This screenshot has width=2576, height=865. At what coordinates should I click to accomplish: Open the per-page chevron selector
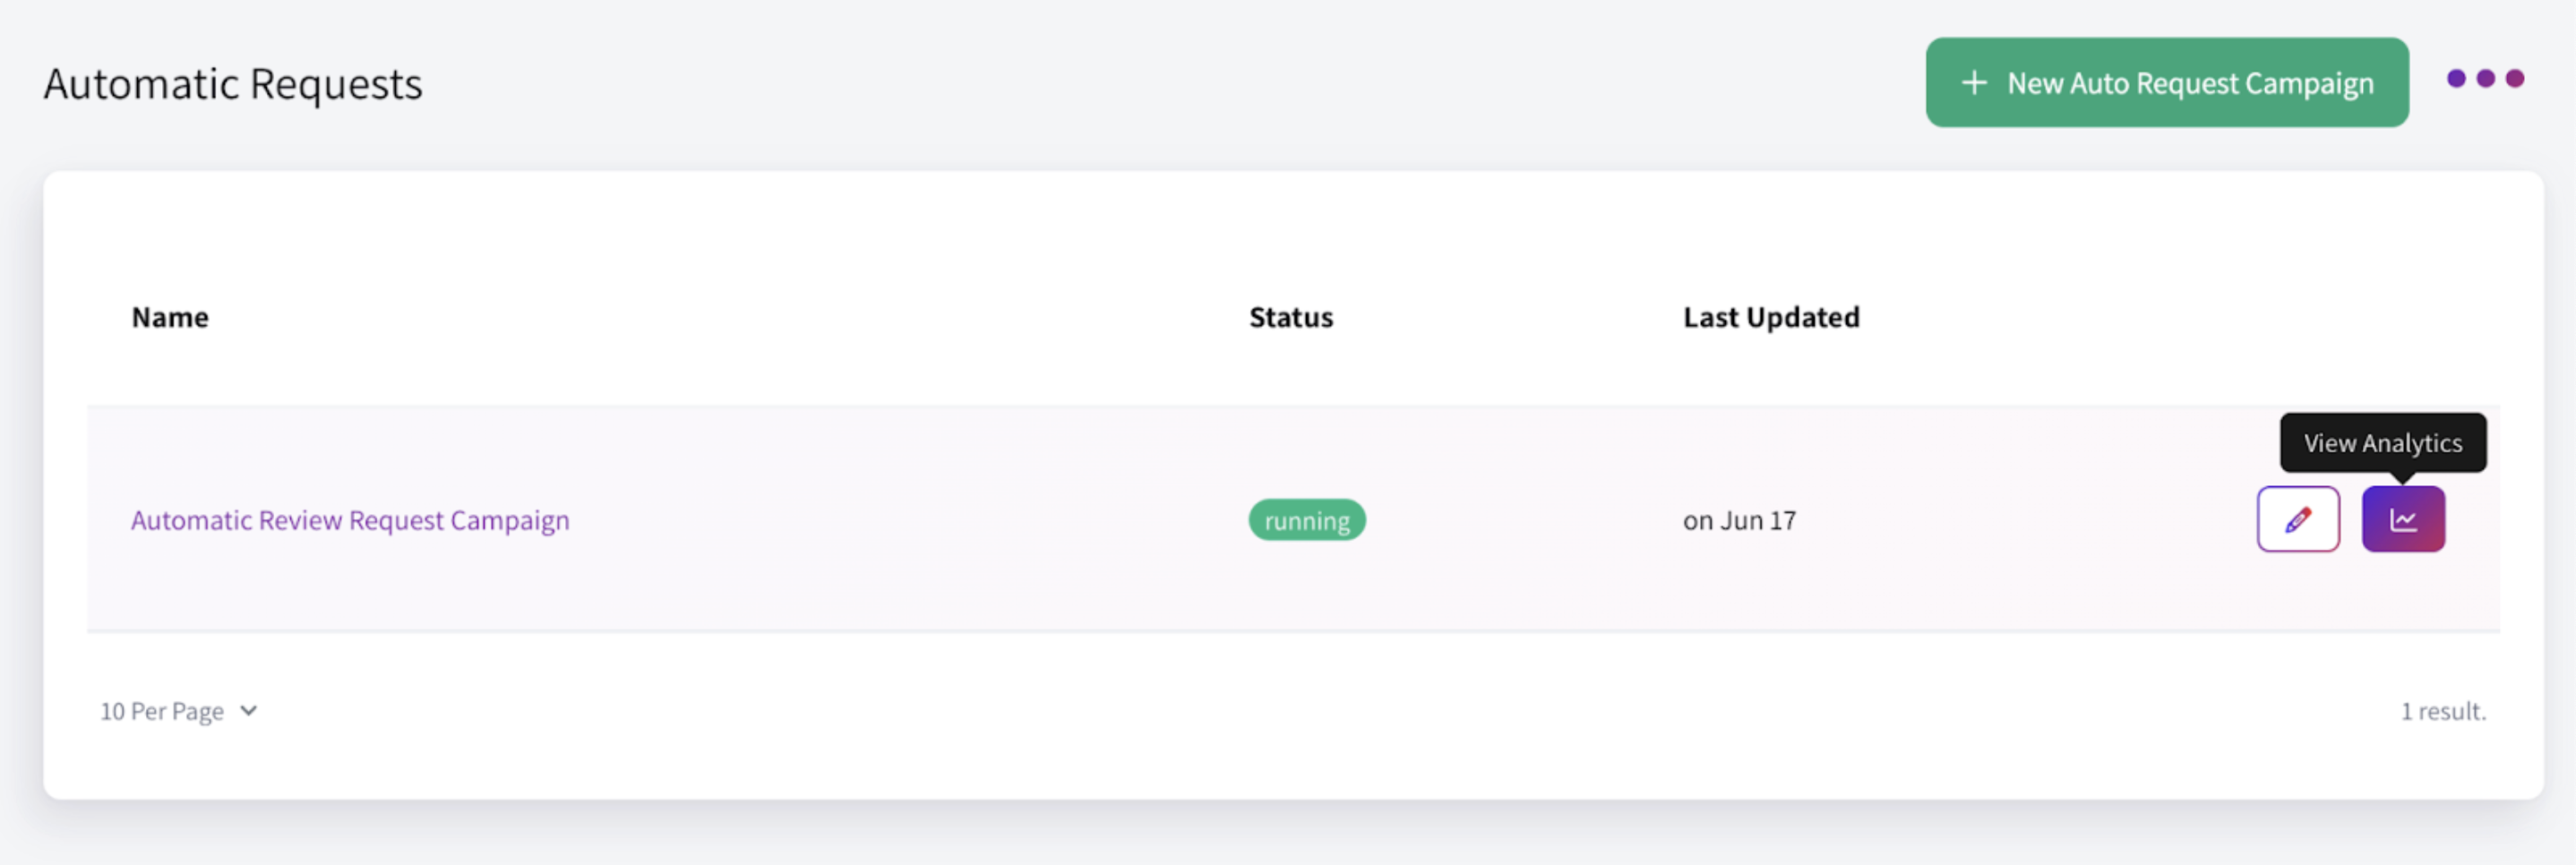pyautogui.click(x=248, y=711)
